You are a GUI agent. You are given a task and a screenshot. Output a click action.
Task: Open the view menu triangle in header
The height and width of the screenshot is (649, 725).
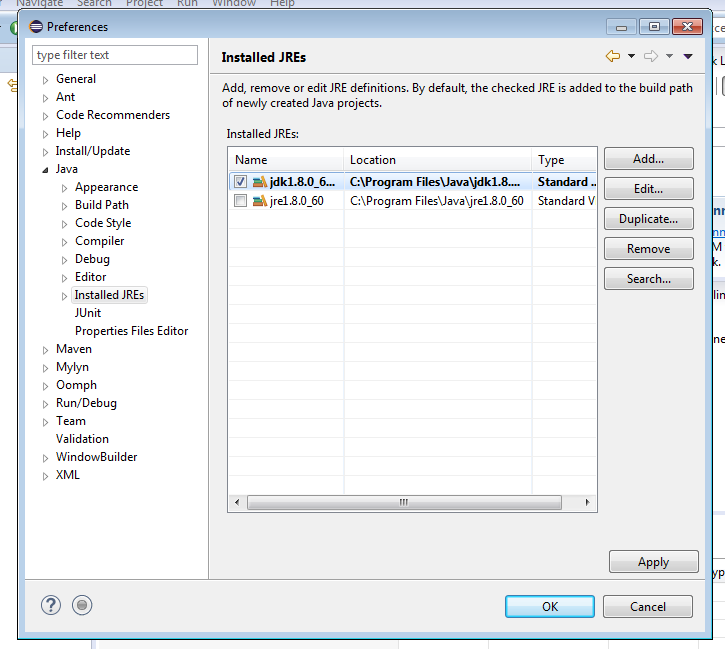coord(688,56)
